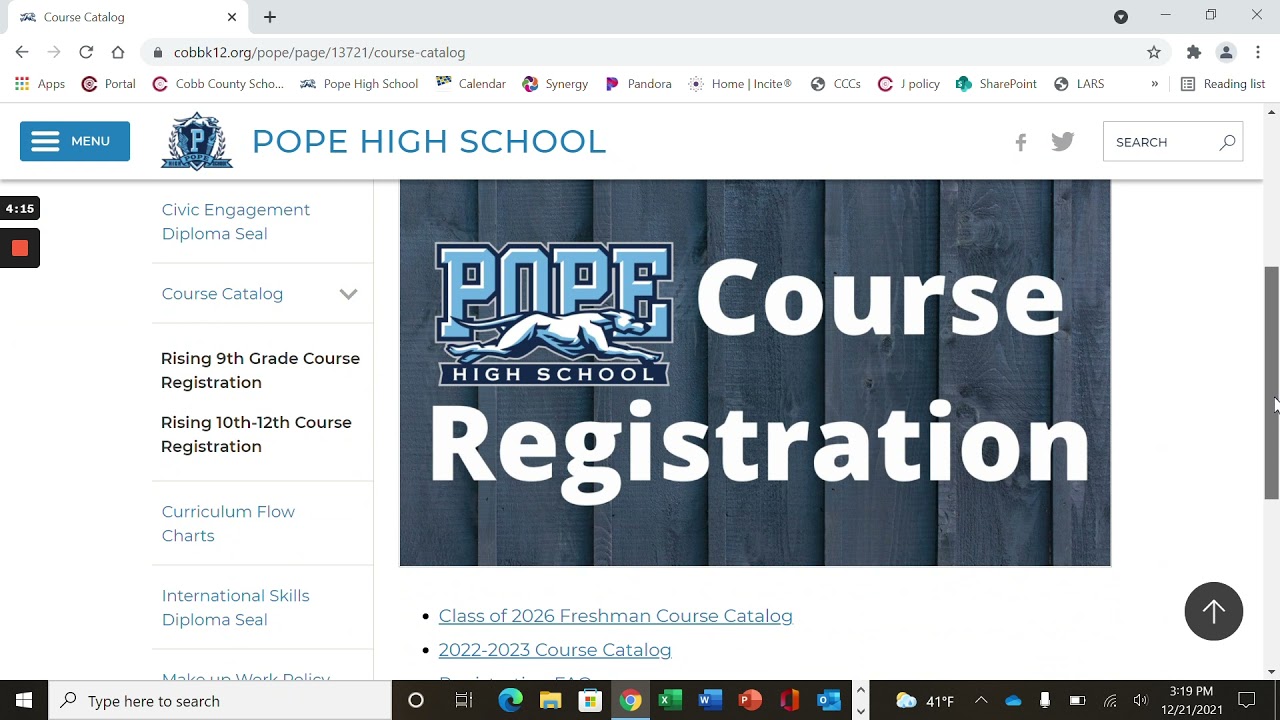Screen dimensions: 1280x720
Task: Open PowerPoint from the taskbar
Action: point(750,700)
